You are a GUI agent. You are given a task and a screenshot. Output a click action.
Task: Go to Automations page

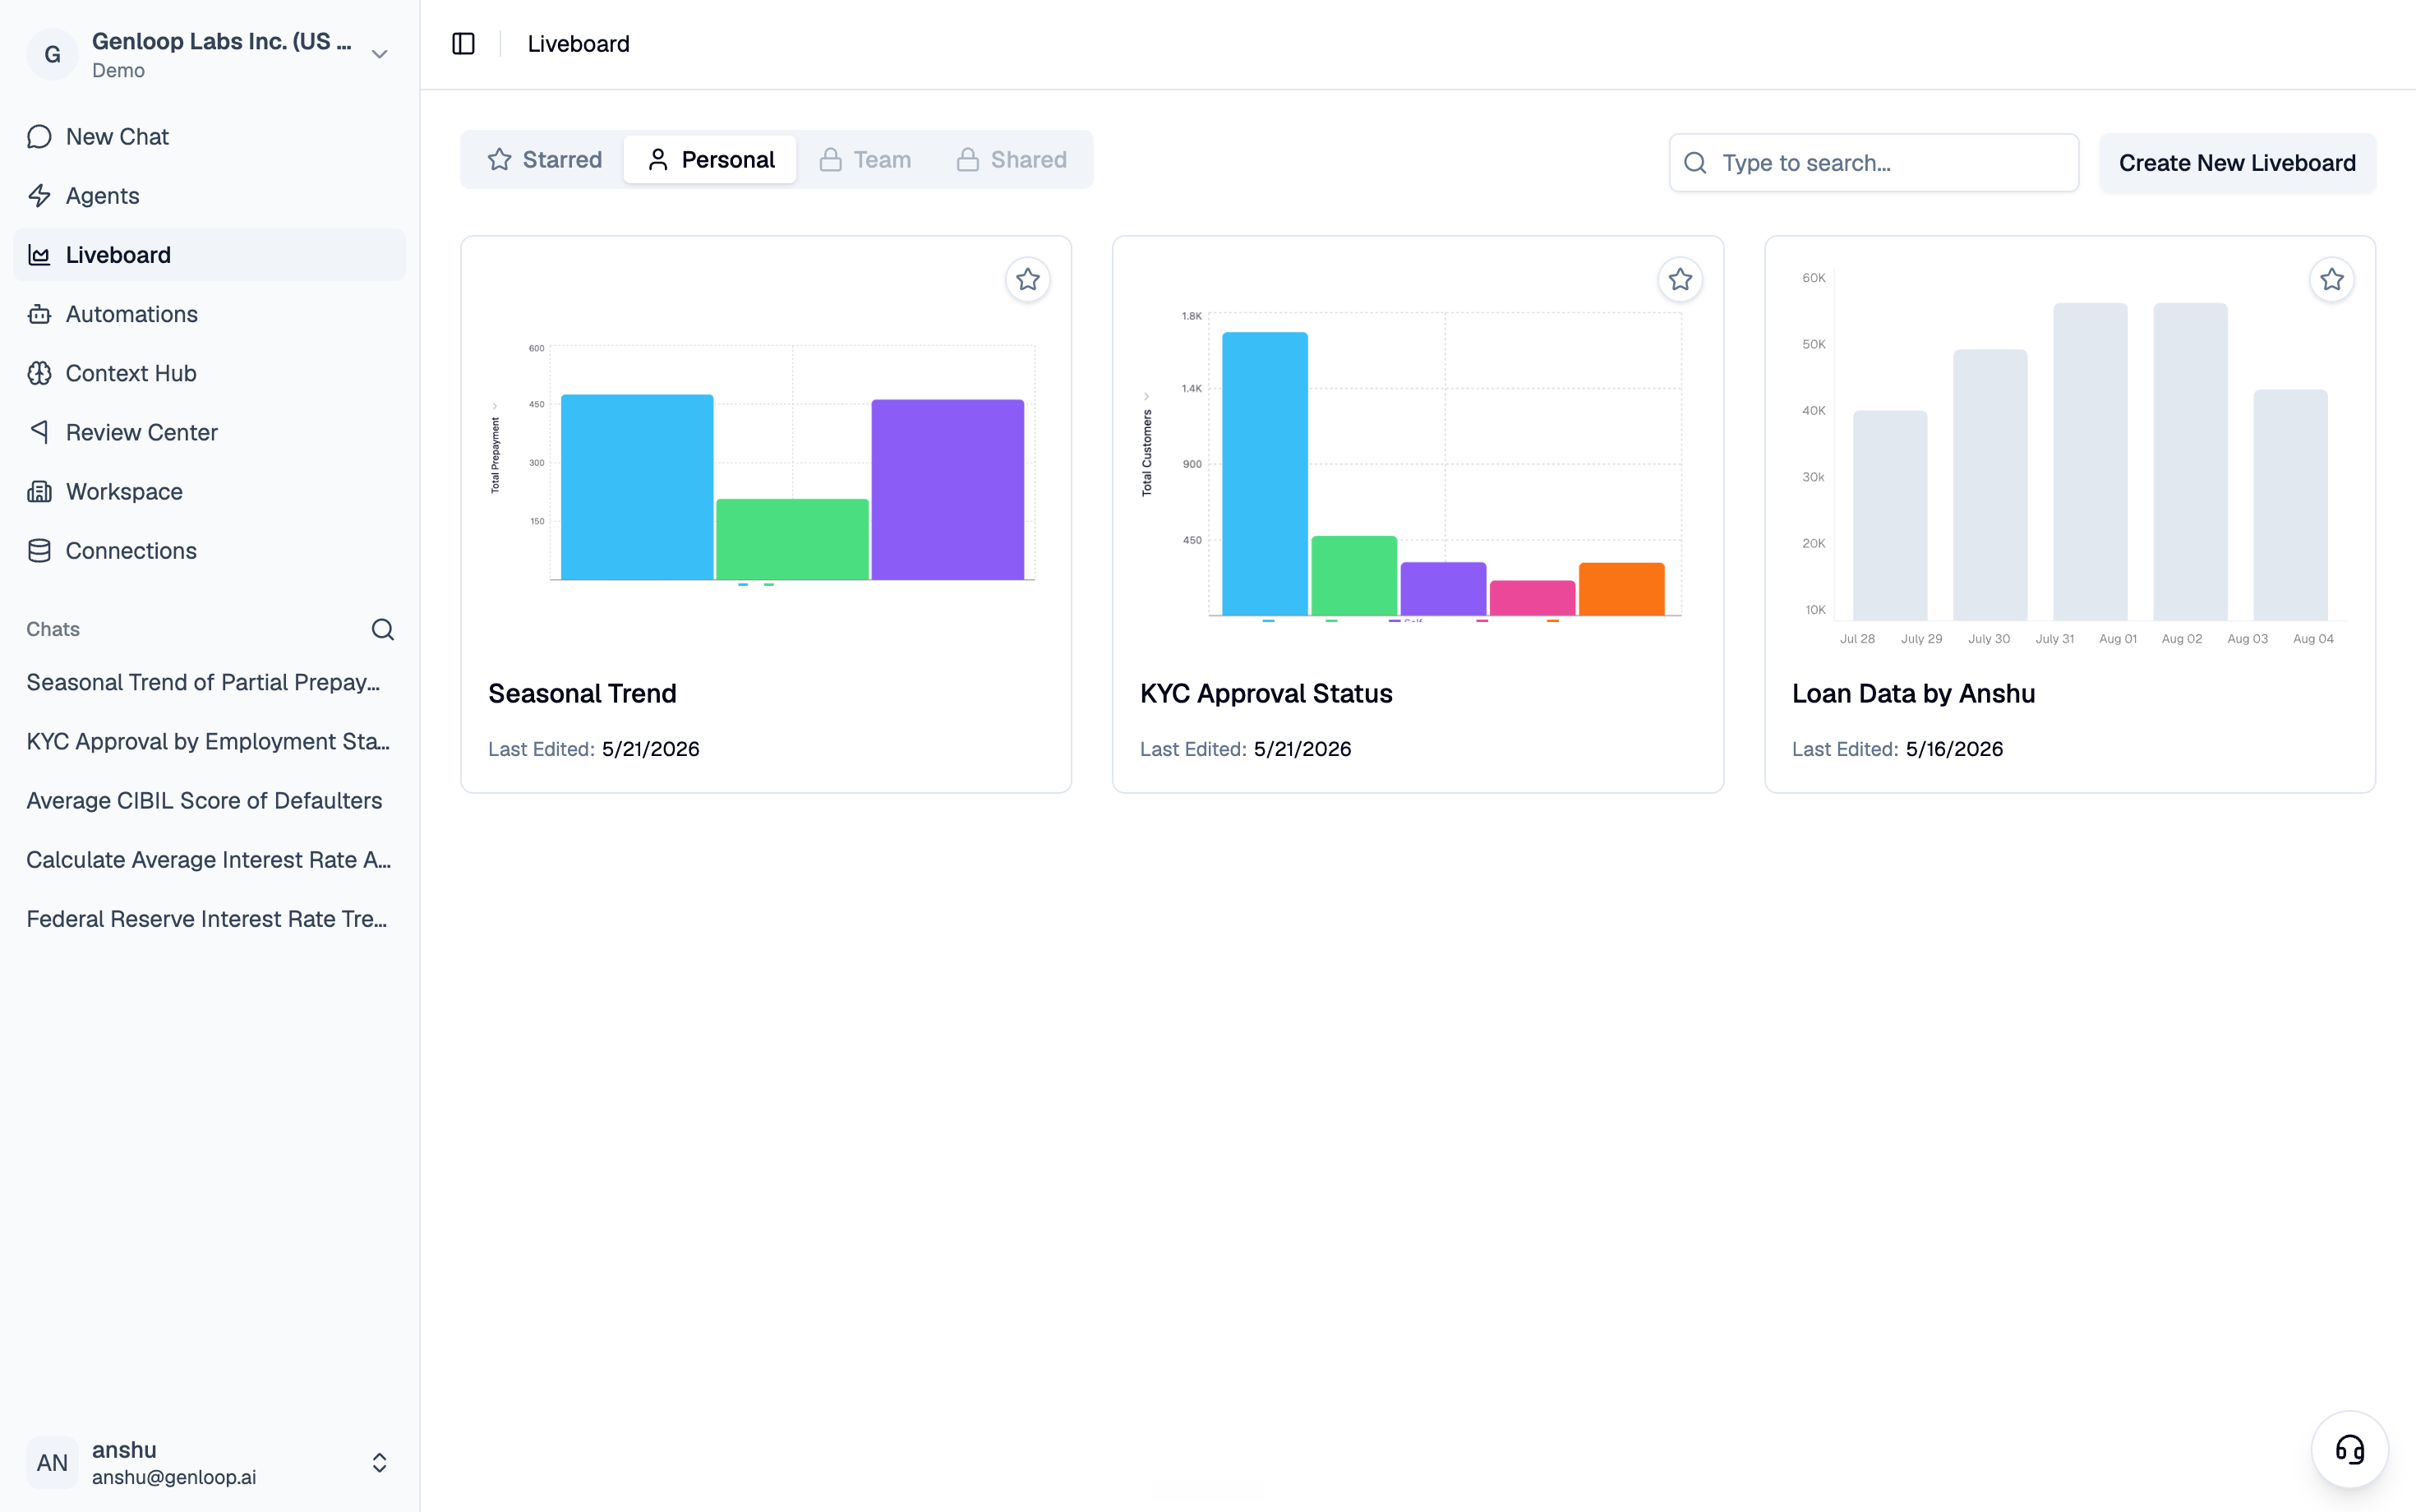[209, 314]
